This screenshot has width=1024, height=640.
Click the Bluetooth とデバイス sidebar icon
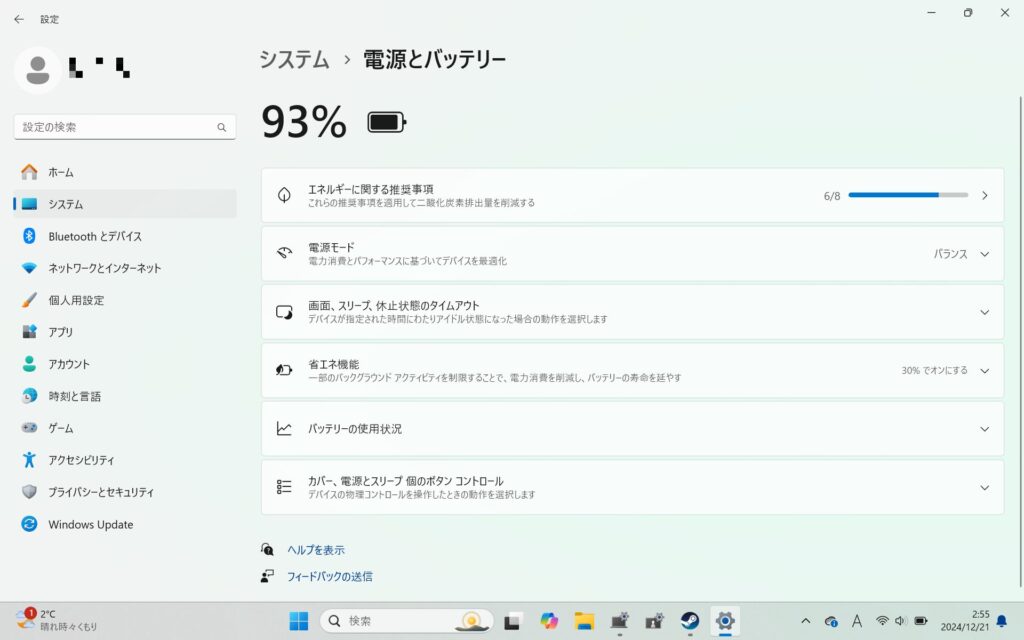pos(29,236)
